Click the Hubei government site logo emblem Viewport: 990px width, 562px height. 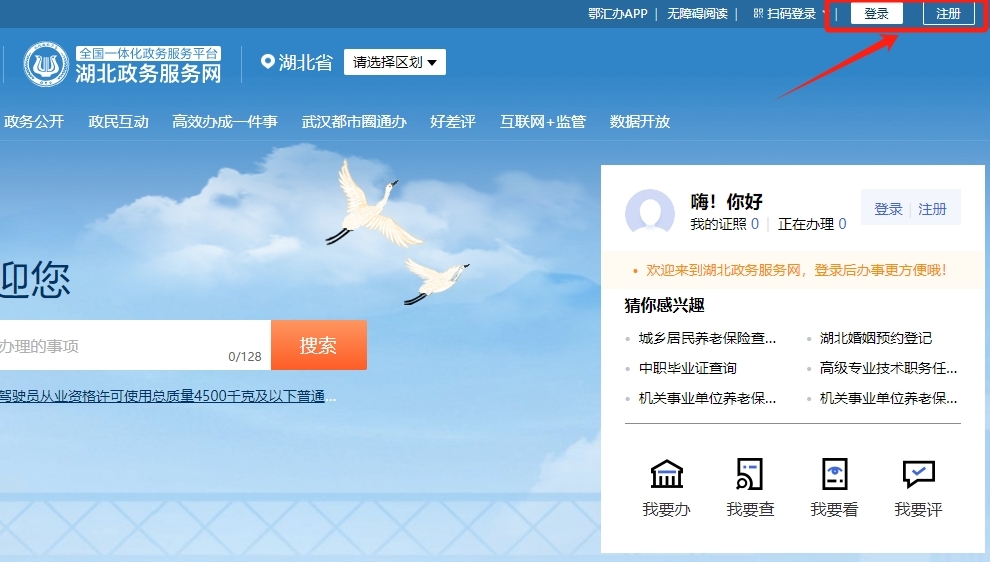[x=46, y=64]
